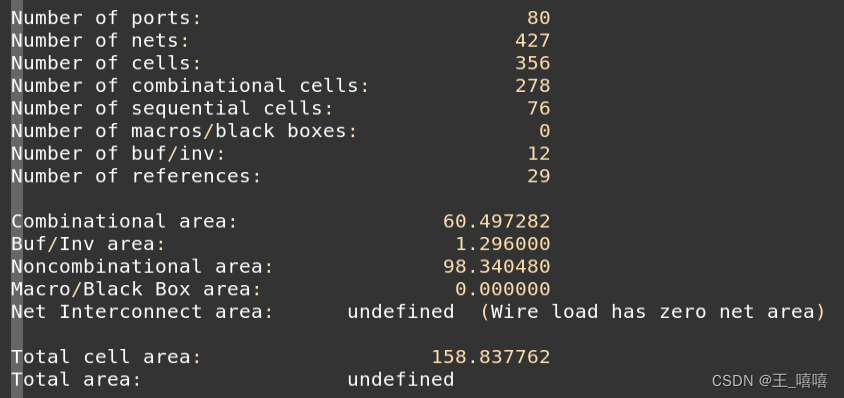Click the Noncombinational area value 98.340480
The image size is (844, 398).
pos(496,267)
